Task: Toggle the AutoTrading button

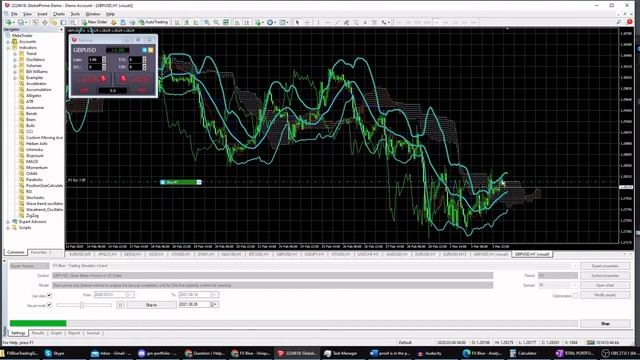Action: pyautogui.click(x=153, y=22)
